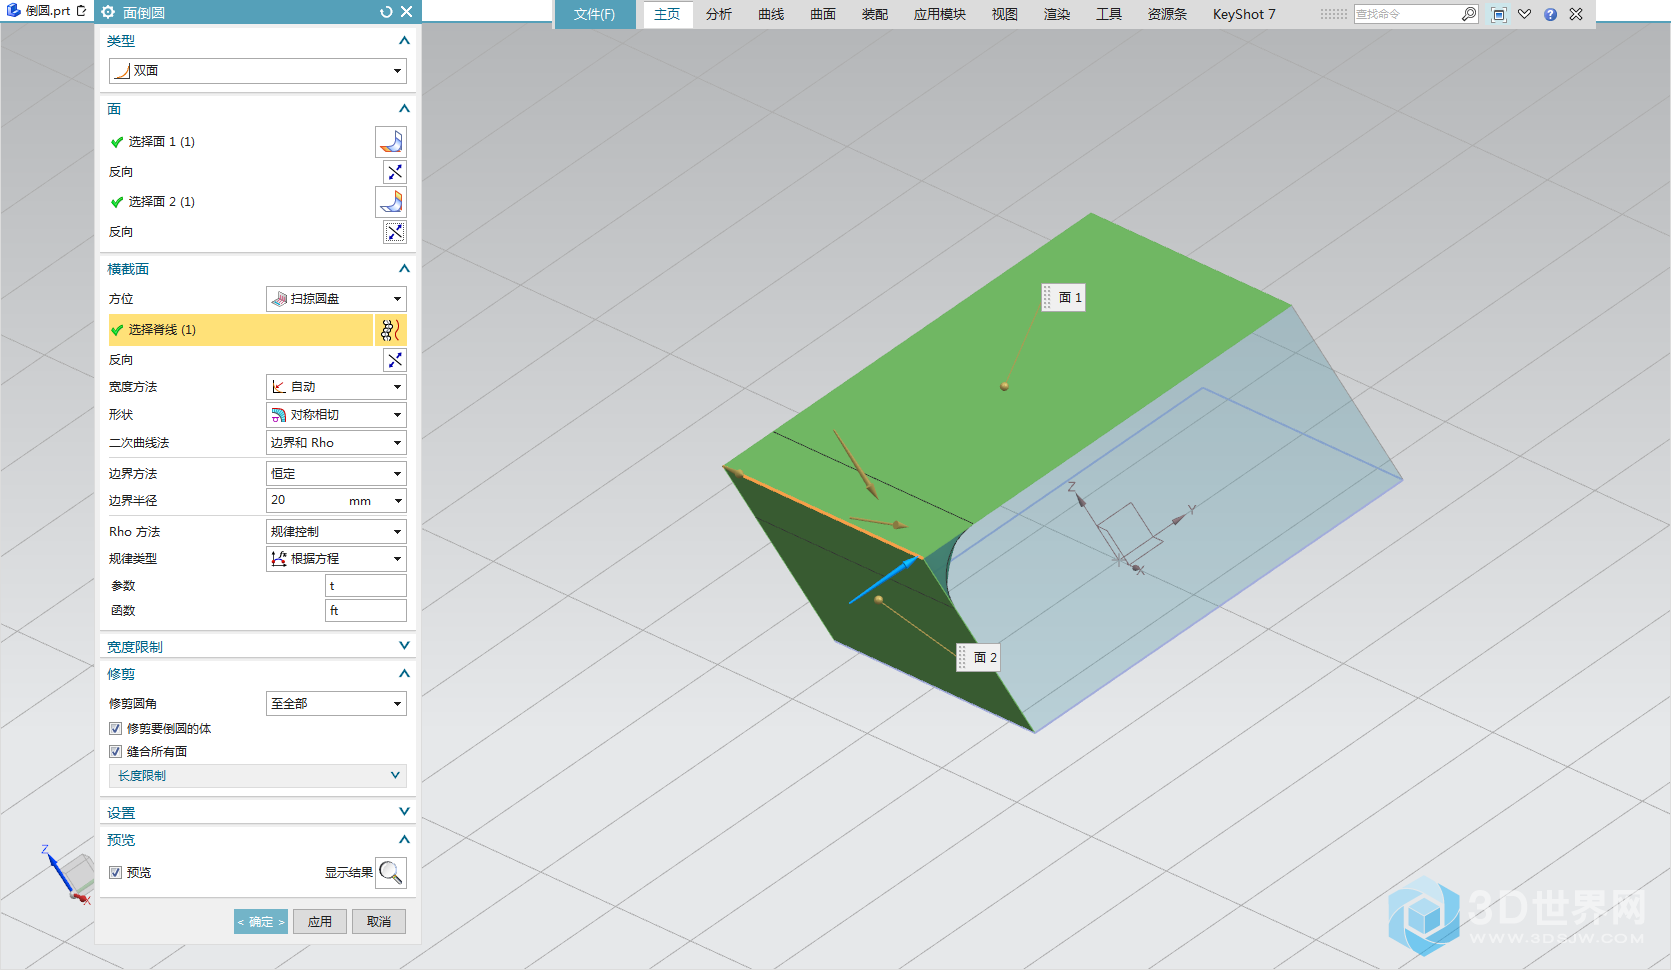This screenshot has height=970, width=1671.
Task: Click the 参数 input field
Action: pos(366,586)
